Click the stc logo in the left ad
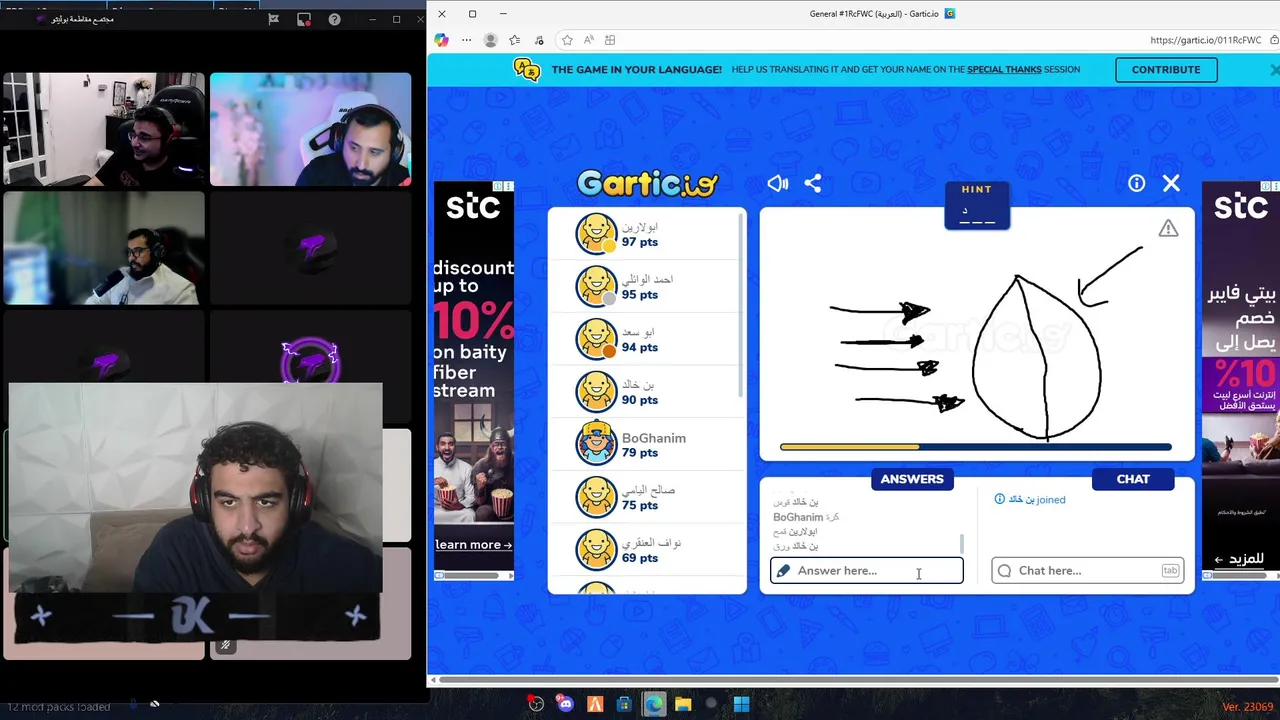This screenshot has width=1280, height=720. click(x=473, y=208)
